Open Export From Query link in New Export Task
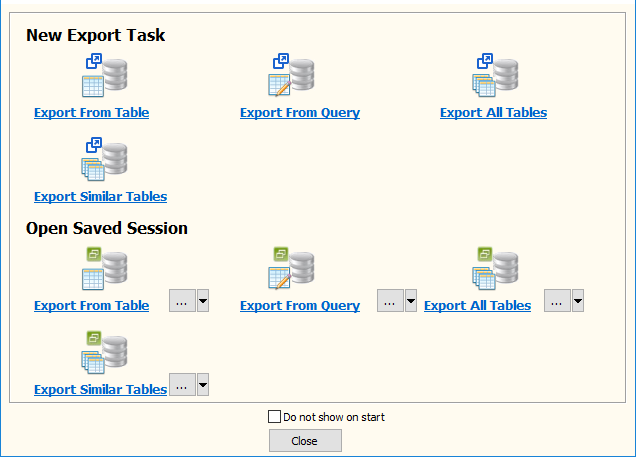The image size is (636, 457). point(300,112)
